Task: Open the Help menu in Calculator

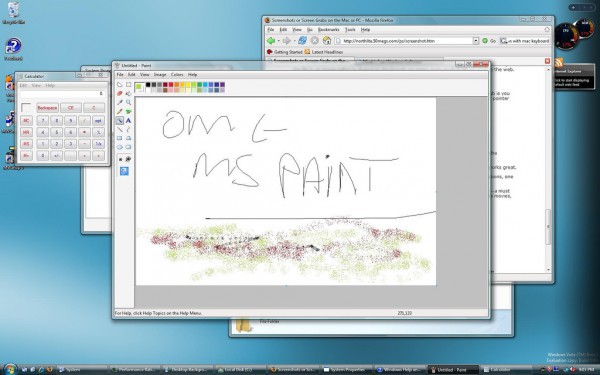Action: point(50,85)
